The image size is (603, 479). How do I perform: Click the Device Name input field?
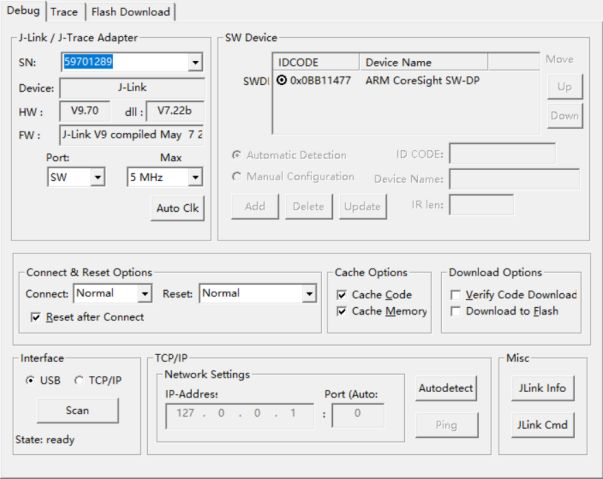click(514, 179)
